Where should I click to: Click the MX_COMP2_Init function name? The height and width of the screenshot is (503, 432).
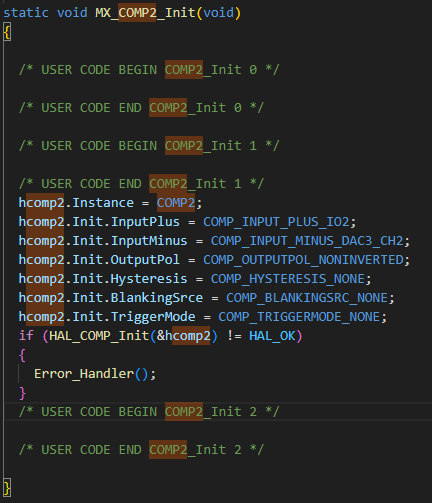click(145, 13)
